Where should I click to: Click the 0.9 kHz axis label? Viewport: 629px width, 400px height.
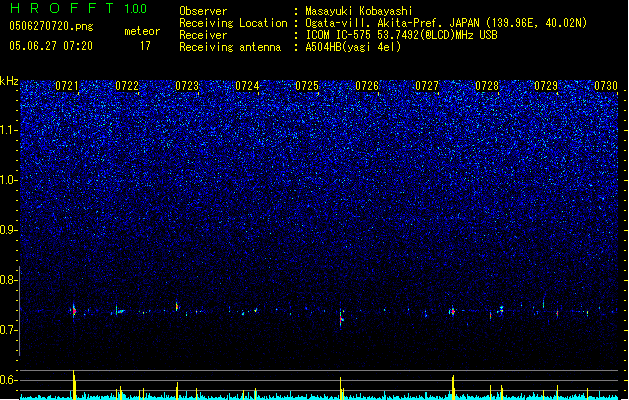(9, 230)
